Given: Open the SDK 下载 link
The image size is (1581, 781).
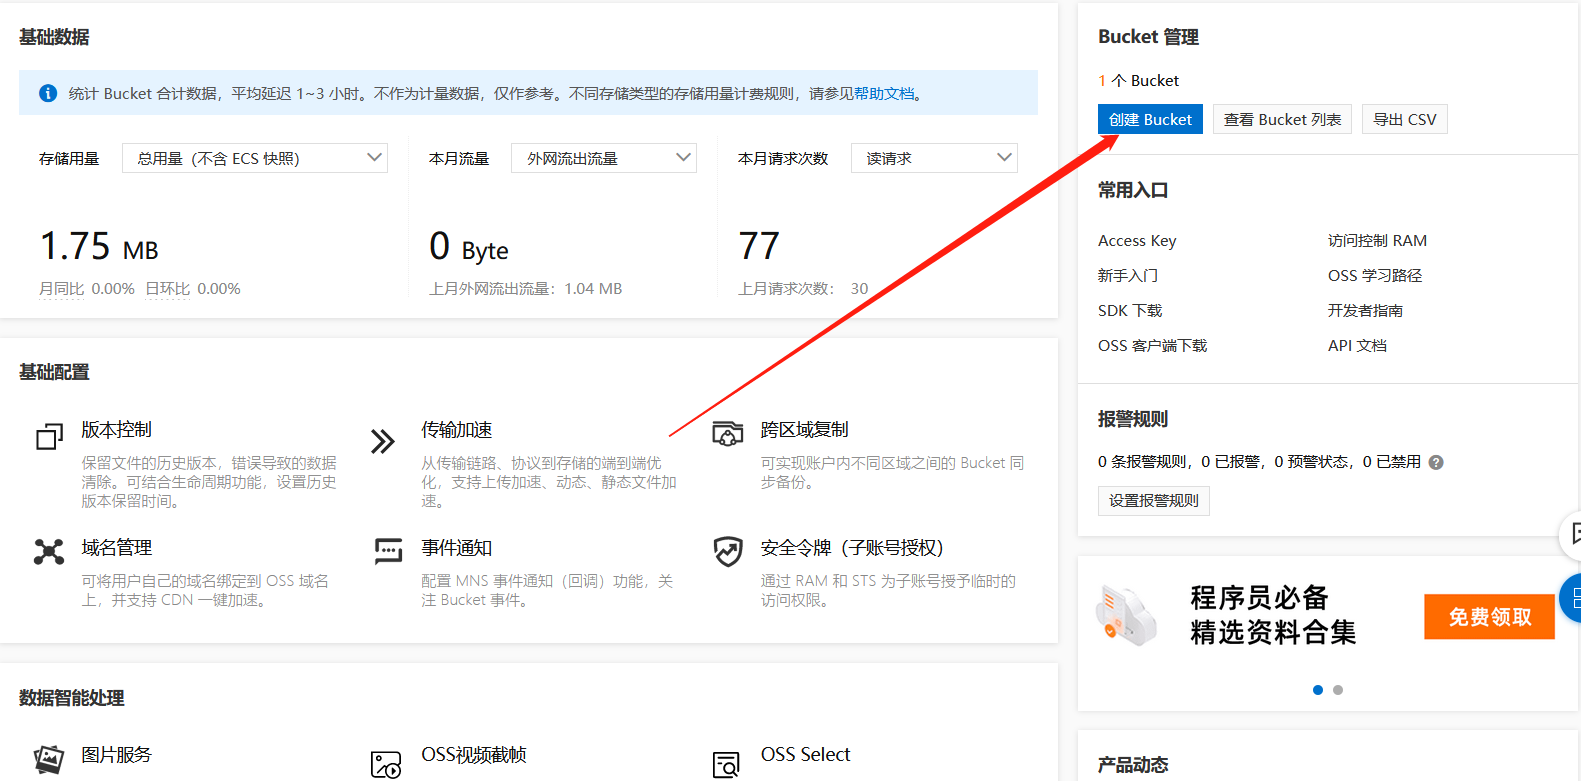Looking at the screenshot, I should click(1130, 310).
